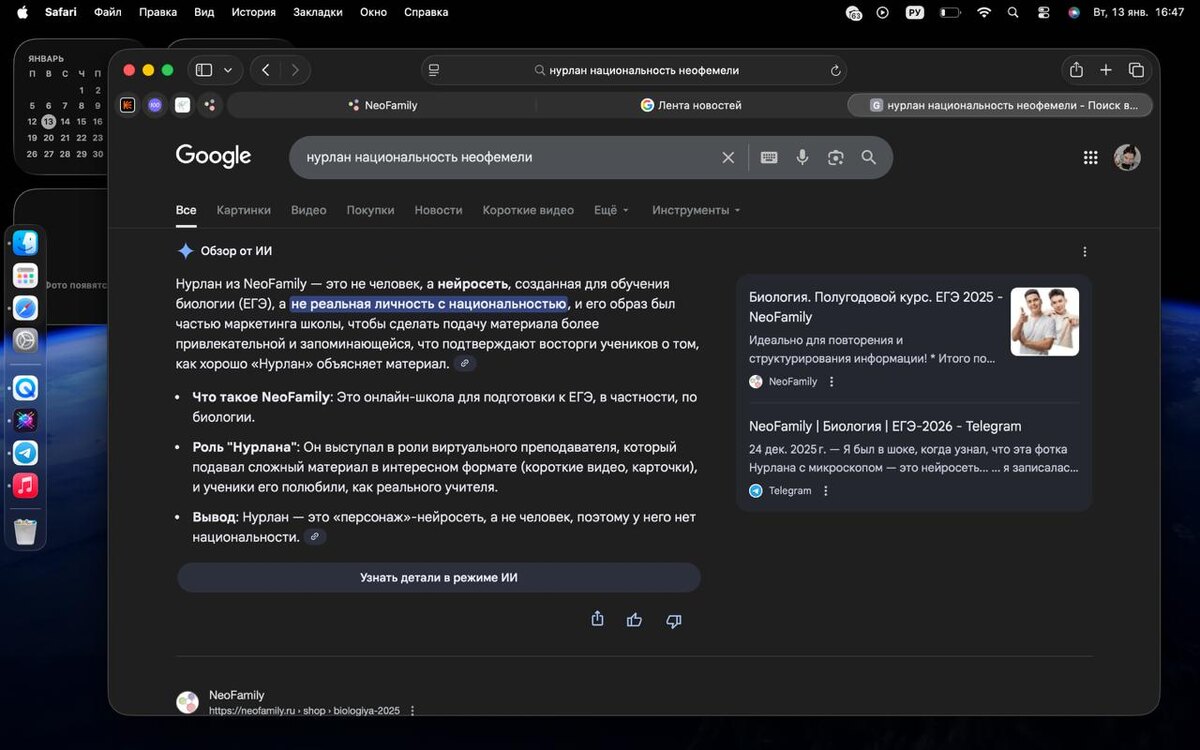Go back with the Safari back arrow
Viewport: 1200px width, 750px height.
265,70
